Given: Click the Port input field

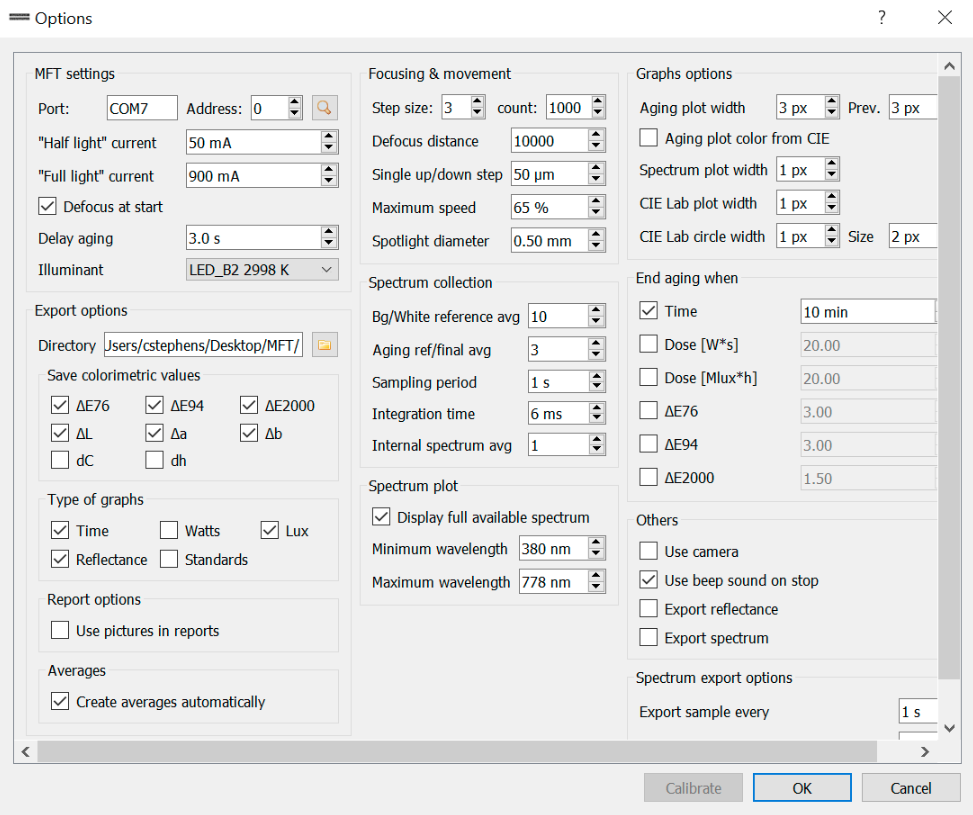Looking at the screenshot, I should (x=142, y=108).
